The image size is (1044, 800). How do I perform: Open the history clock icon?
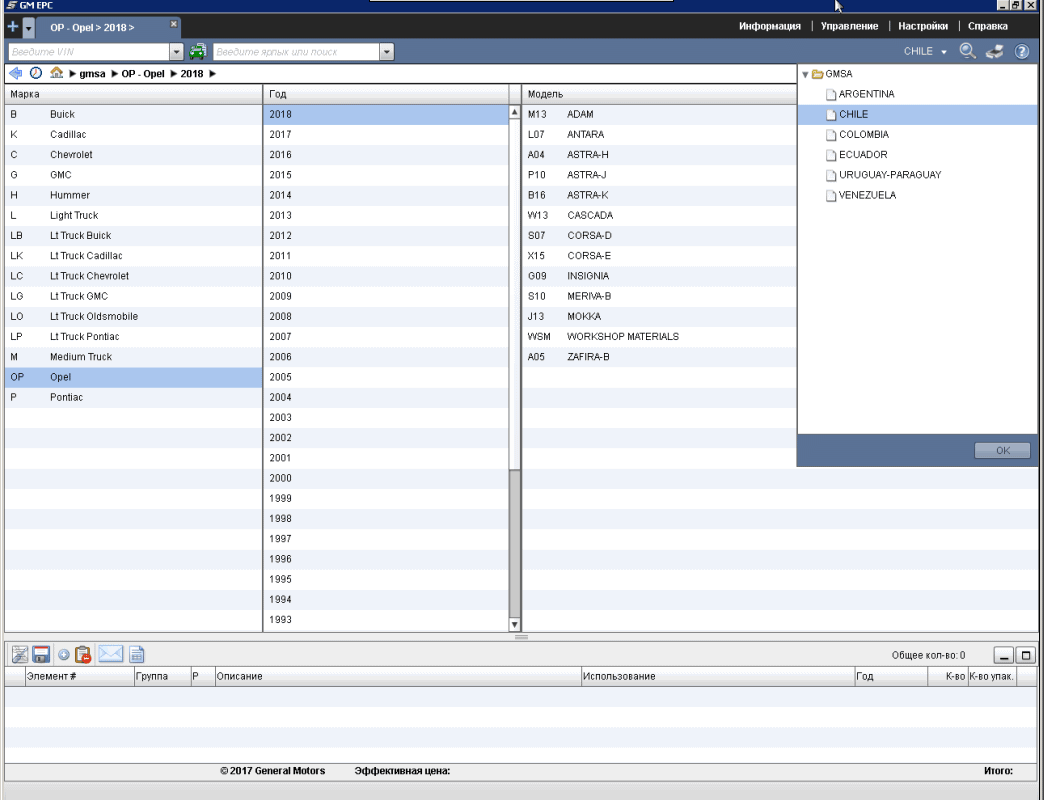36,73
